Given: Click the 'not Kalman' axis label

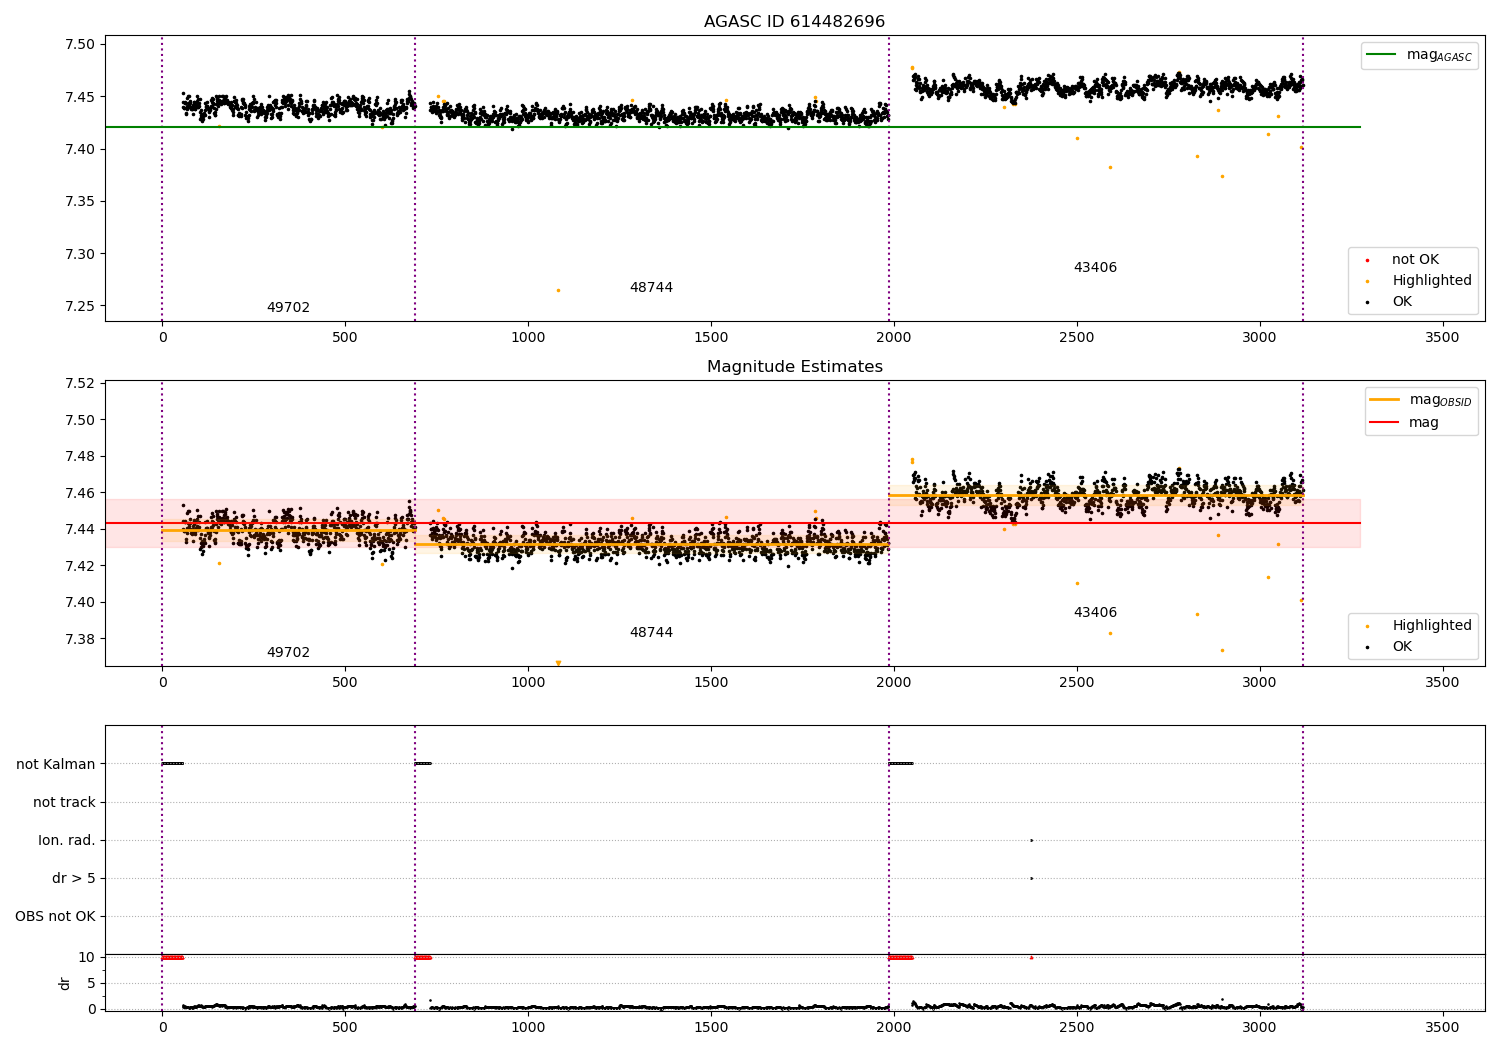Looking at the screenshot, I should tap(56, 765).
